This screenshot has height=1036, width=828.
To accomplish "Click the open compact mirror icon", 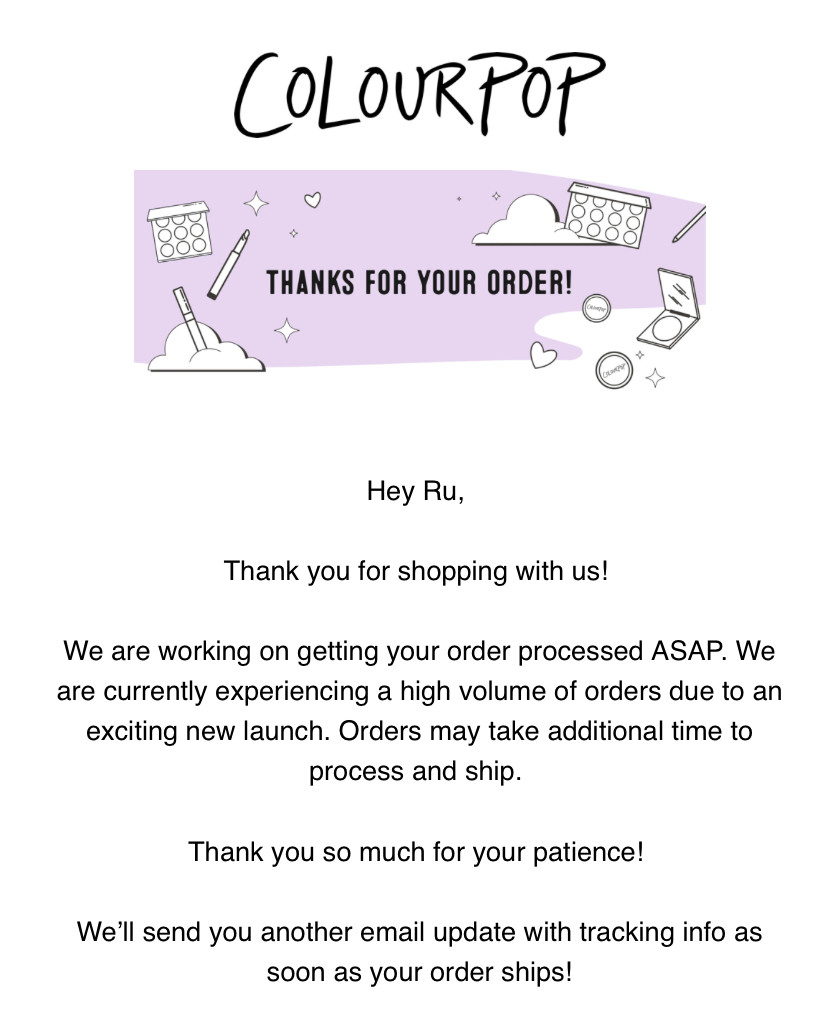I will pyautogui.click(x=669, y=307).
